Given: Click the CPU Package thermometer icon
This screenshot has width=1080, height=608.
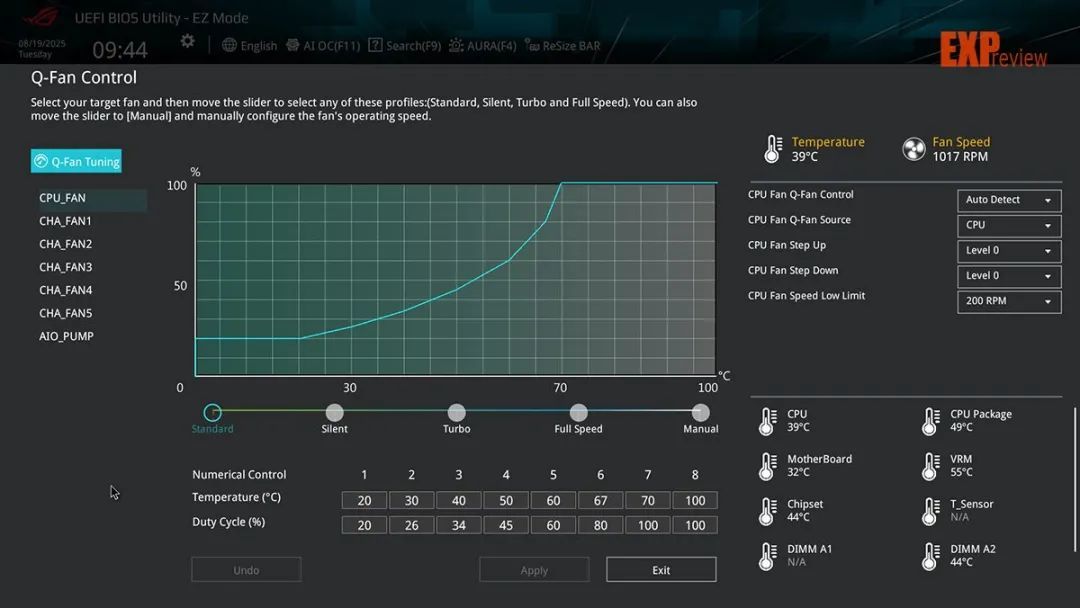Looking at the screenshot, I should click(x=931, y=421).
